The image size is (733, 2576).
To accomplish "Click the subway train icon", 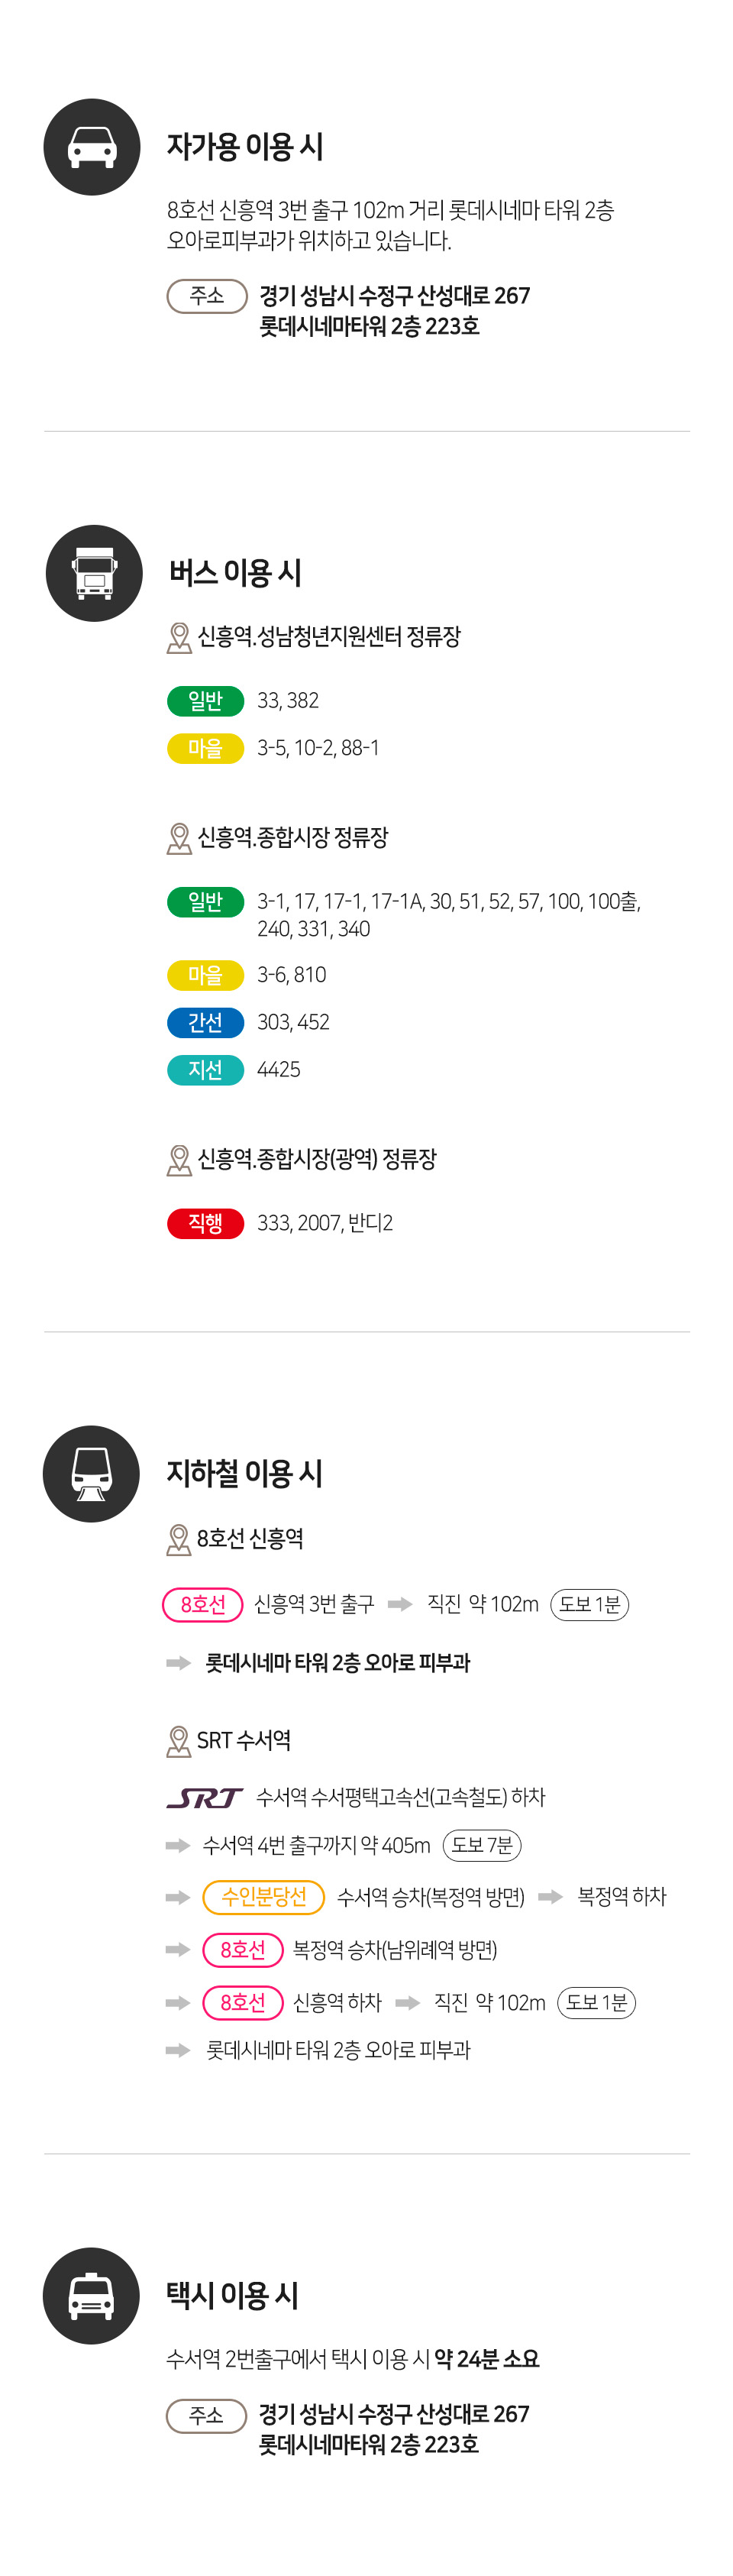I will tap(91, 1473).
